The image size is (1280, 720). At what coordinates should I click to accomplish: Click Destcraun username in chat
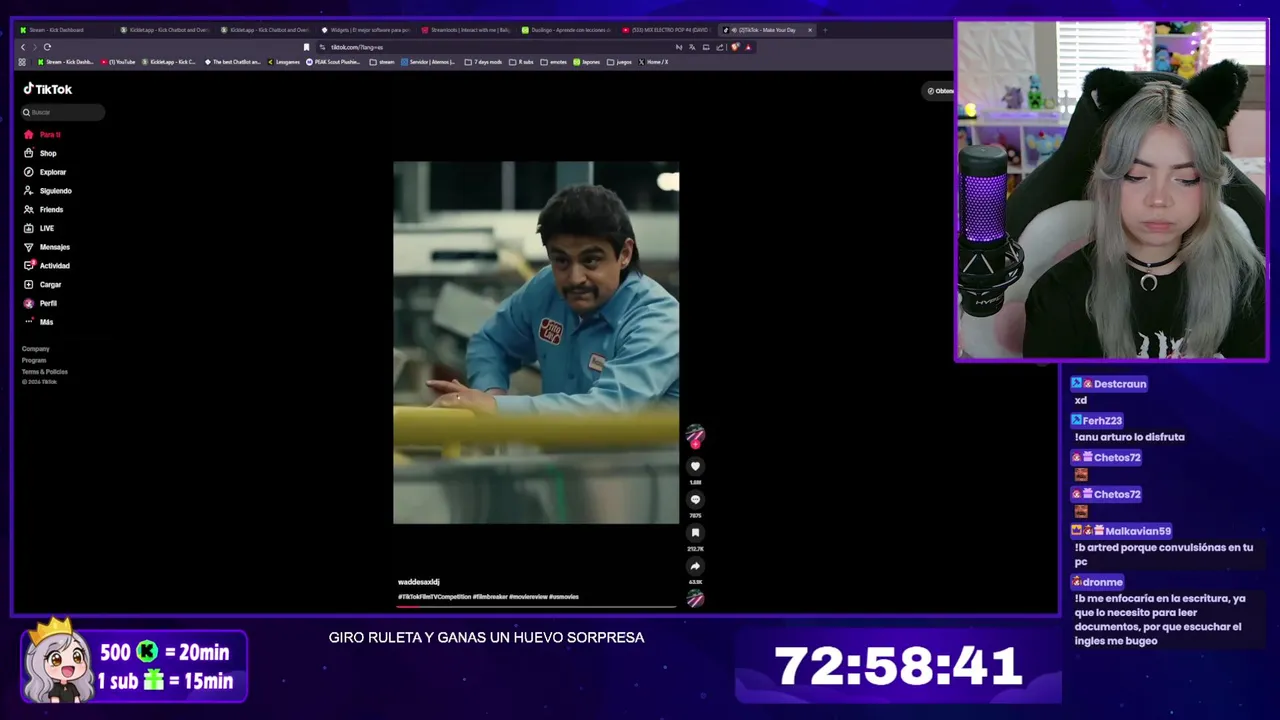[1120, 384]
